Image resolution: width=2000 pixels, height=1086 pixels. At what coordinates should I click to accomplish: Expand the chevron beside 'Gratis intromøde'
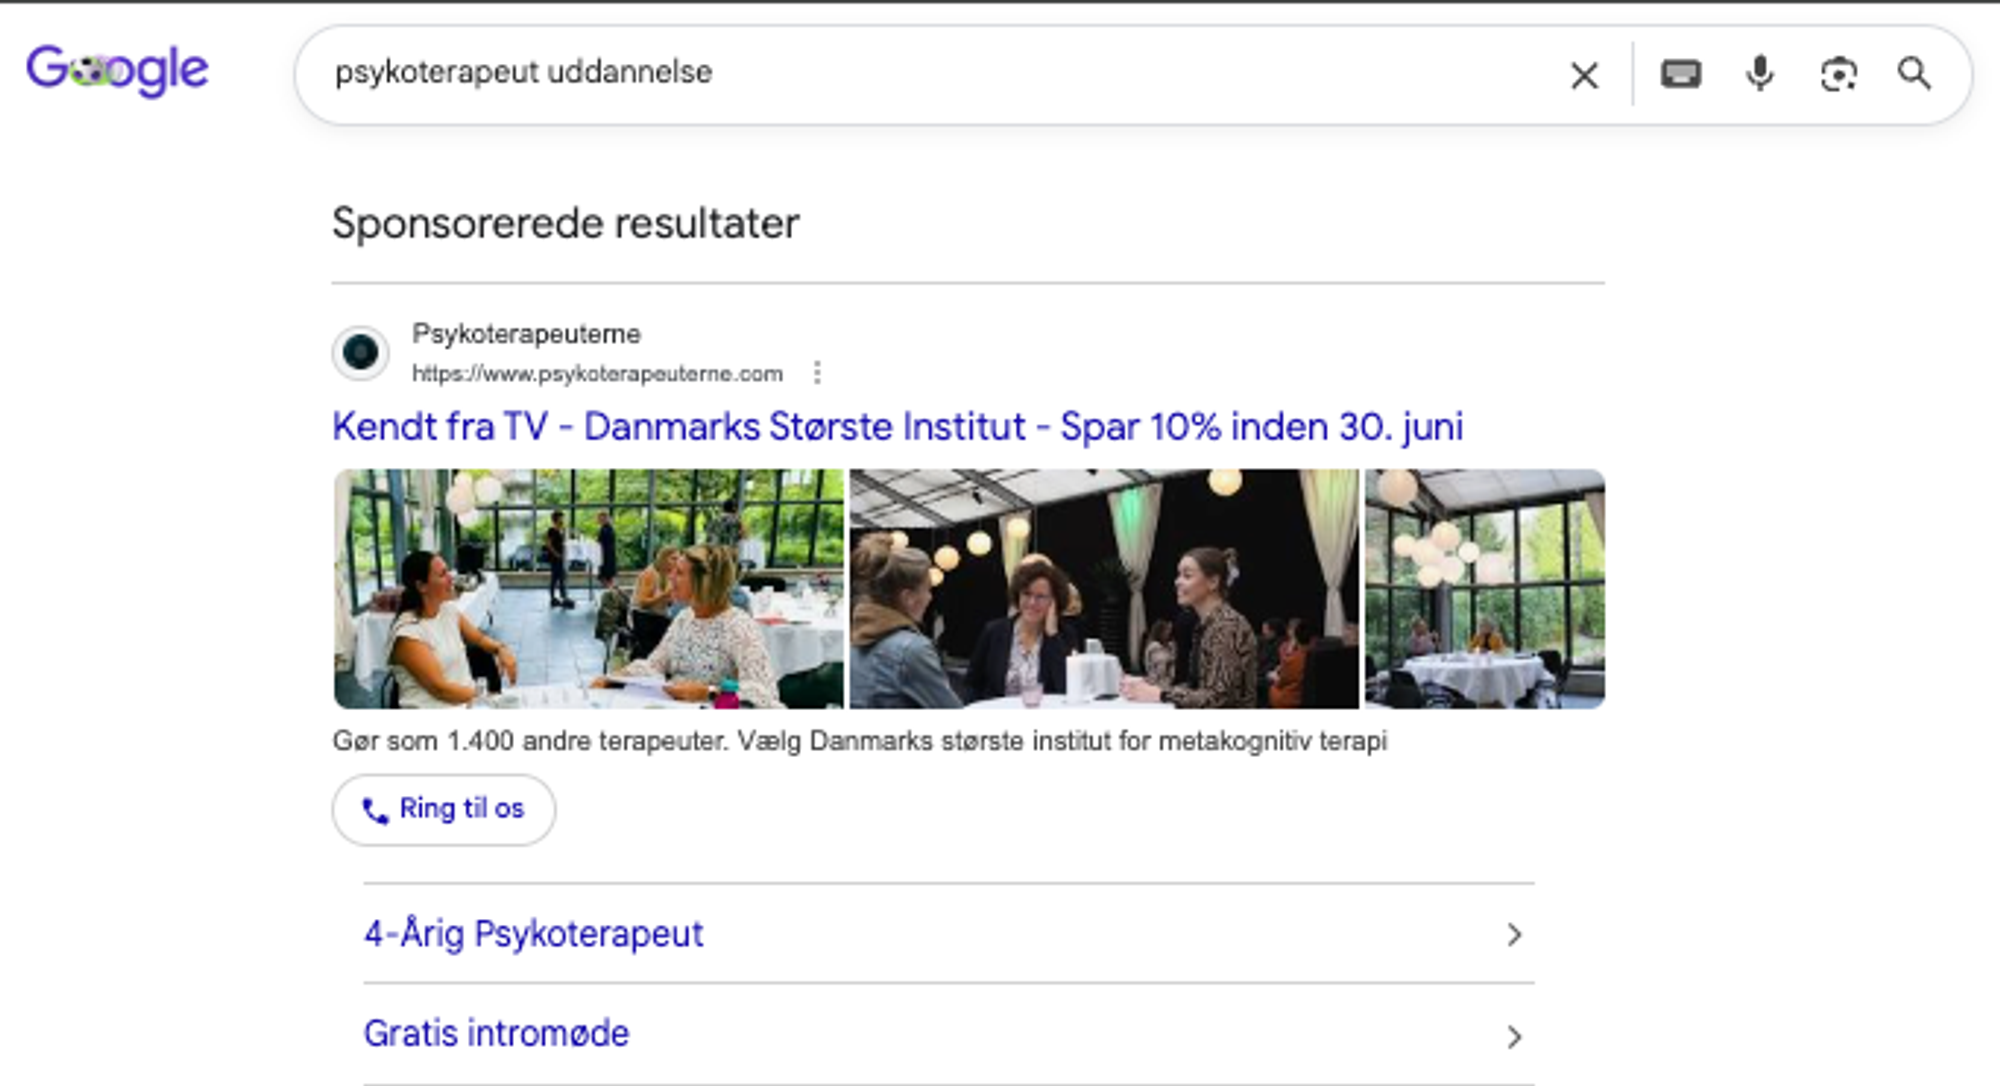click(x=1514, y=1037)
